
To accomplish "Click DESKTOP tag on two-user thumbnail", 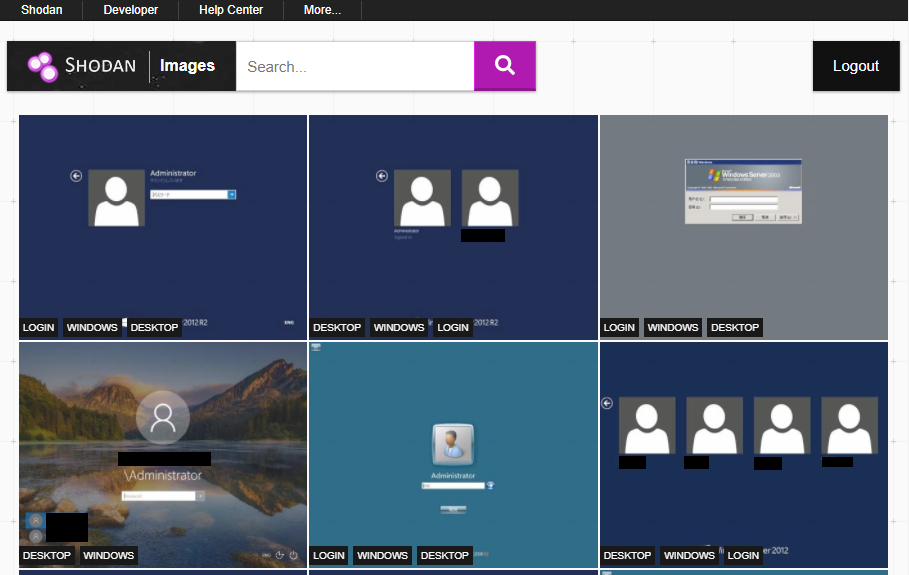I will 337,327.
